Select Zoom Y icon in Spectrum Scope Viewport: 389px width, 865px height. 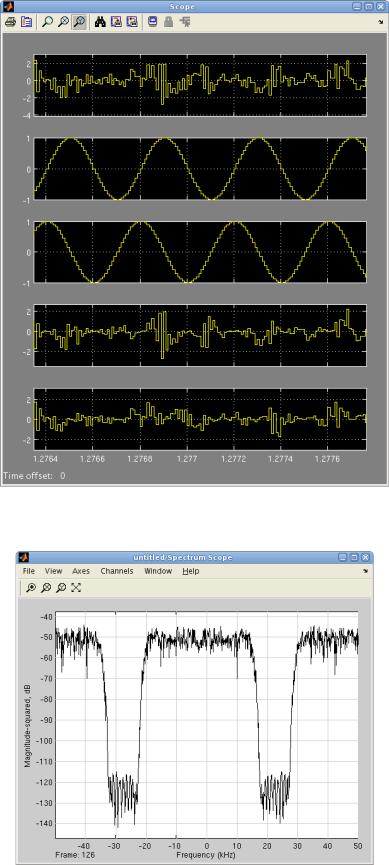(x=61, y=588)
